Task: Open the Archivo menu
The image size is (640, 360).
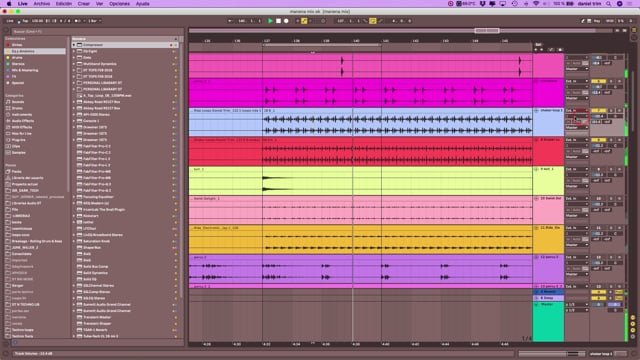Action: click(42, 4)
